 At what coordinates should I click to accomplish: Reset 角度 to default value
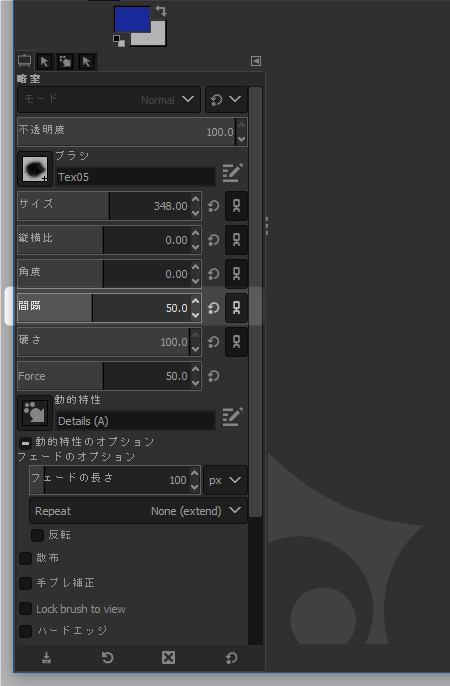click(x=213, y=274)
